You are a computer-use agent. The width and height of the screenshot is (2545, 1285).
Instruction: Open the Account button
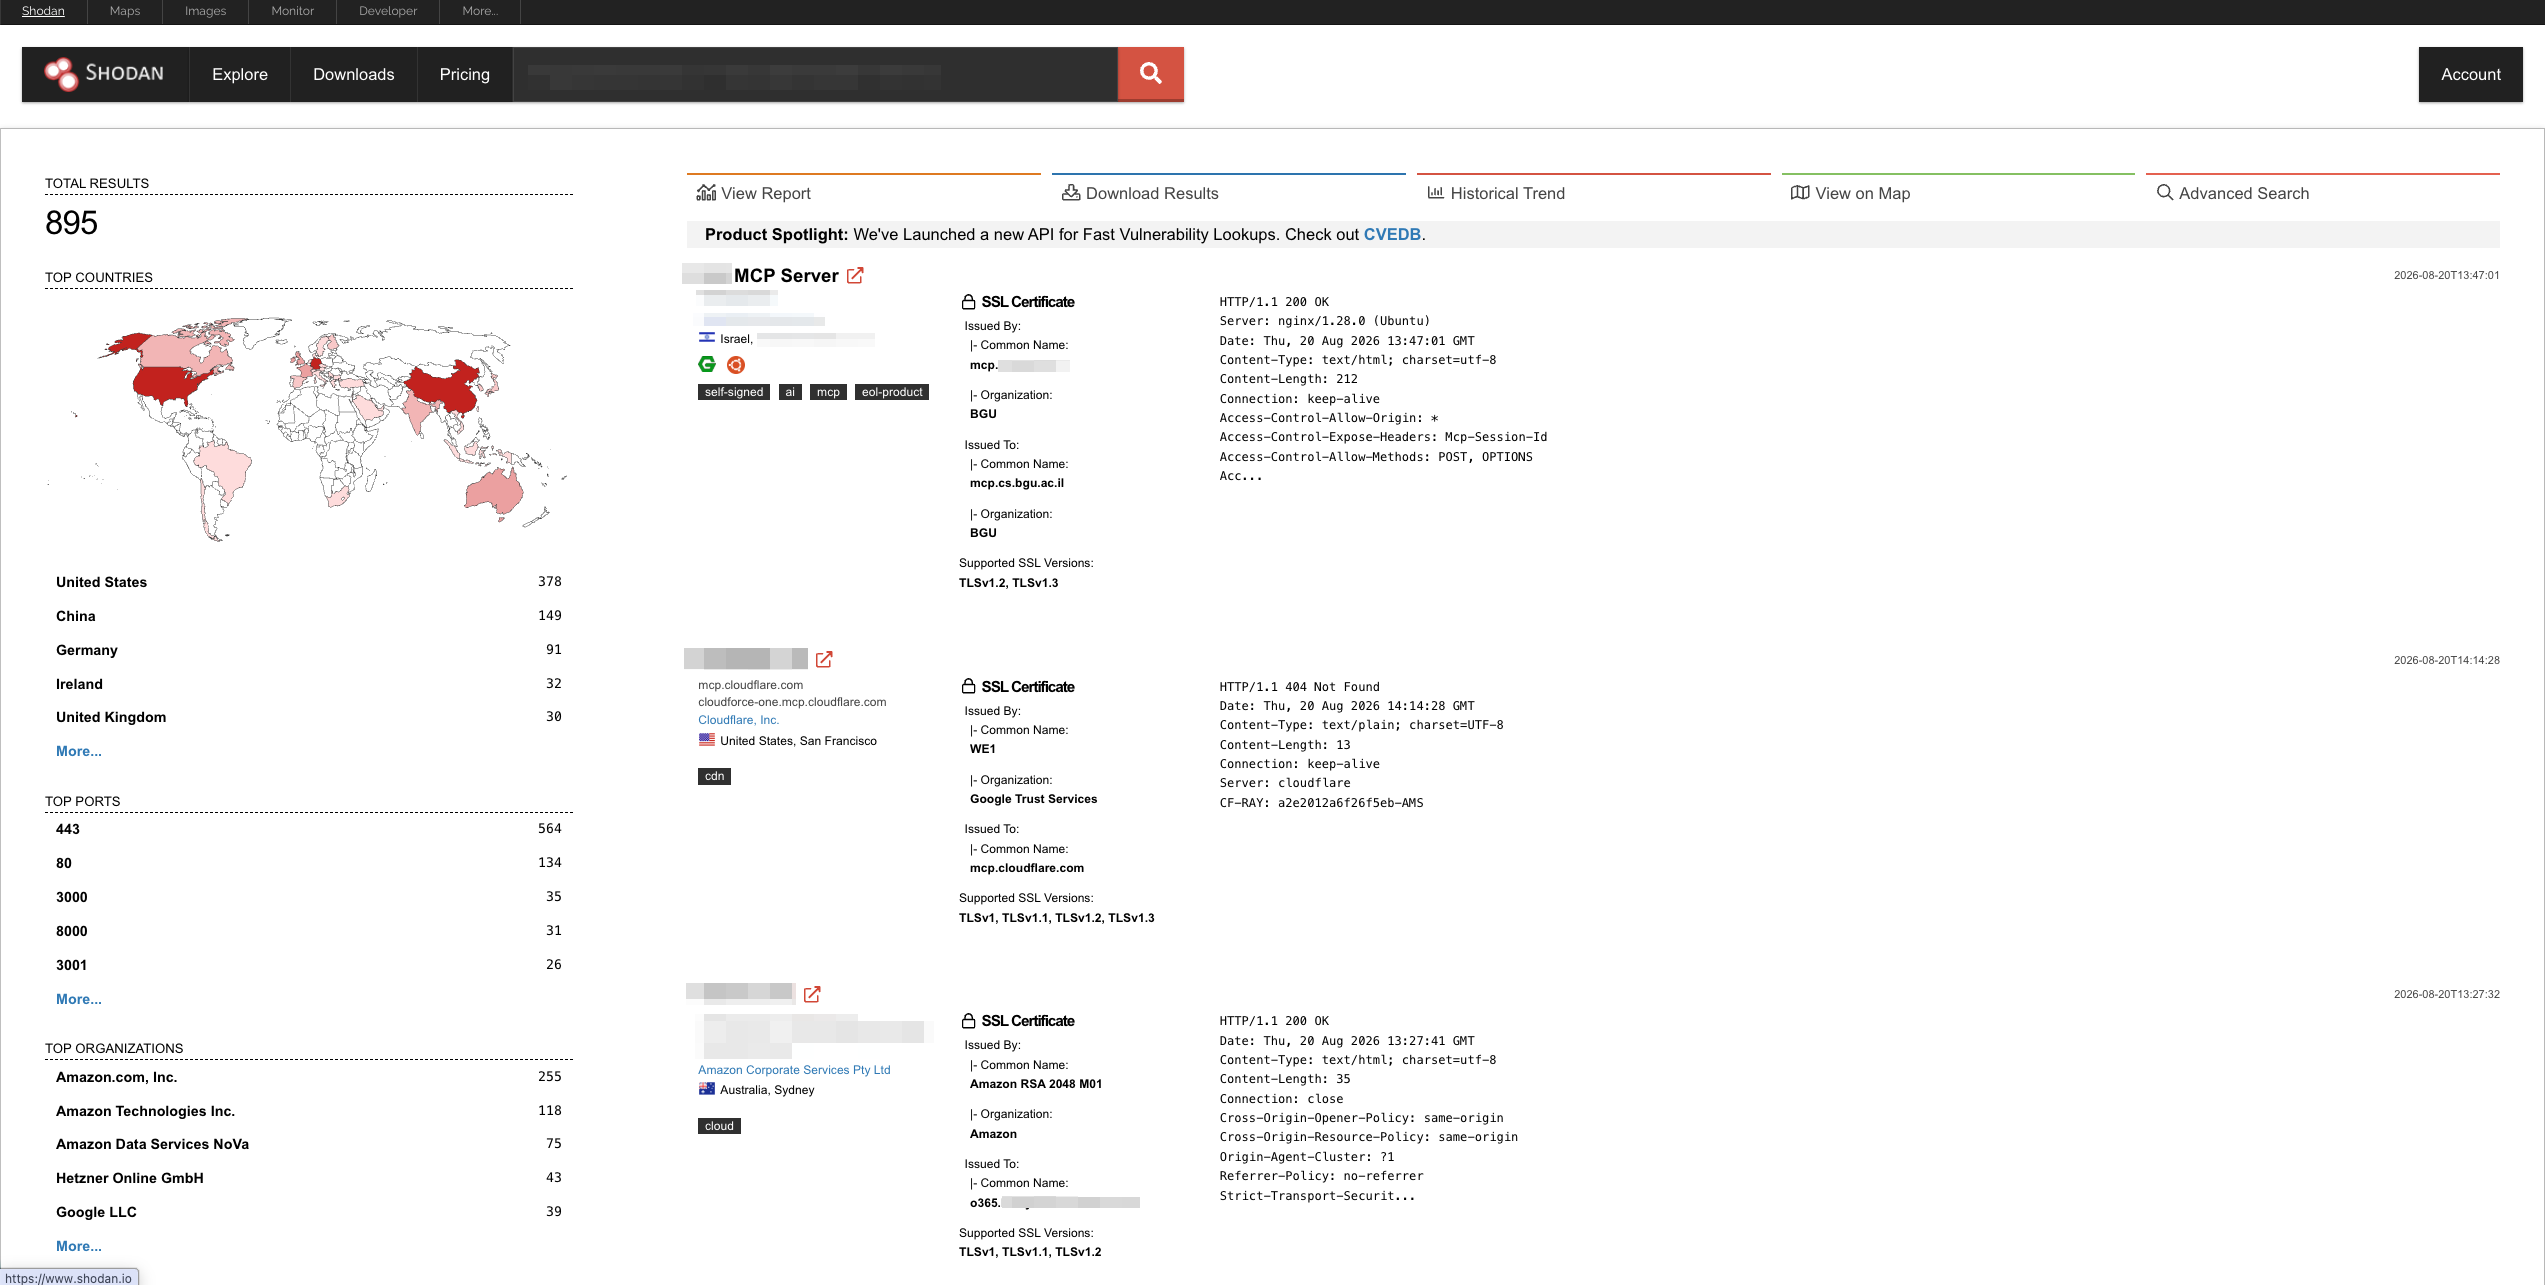click(x=2470, y=74)
